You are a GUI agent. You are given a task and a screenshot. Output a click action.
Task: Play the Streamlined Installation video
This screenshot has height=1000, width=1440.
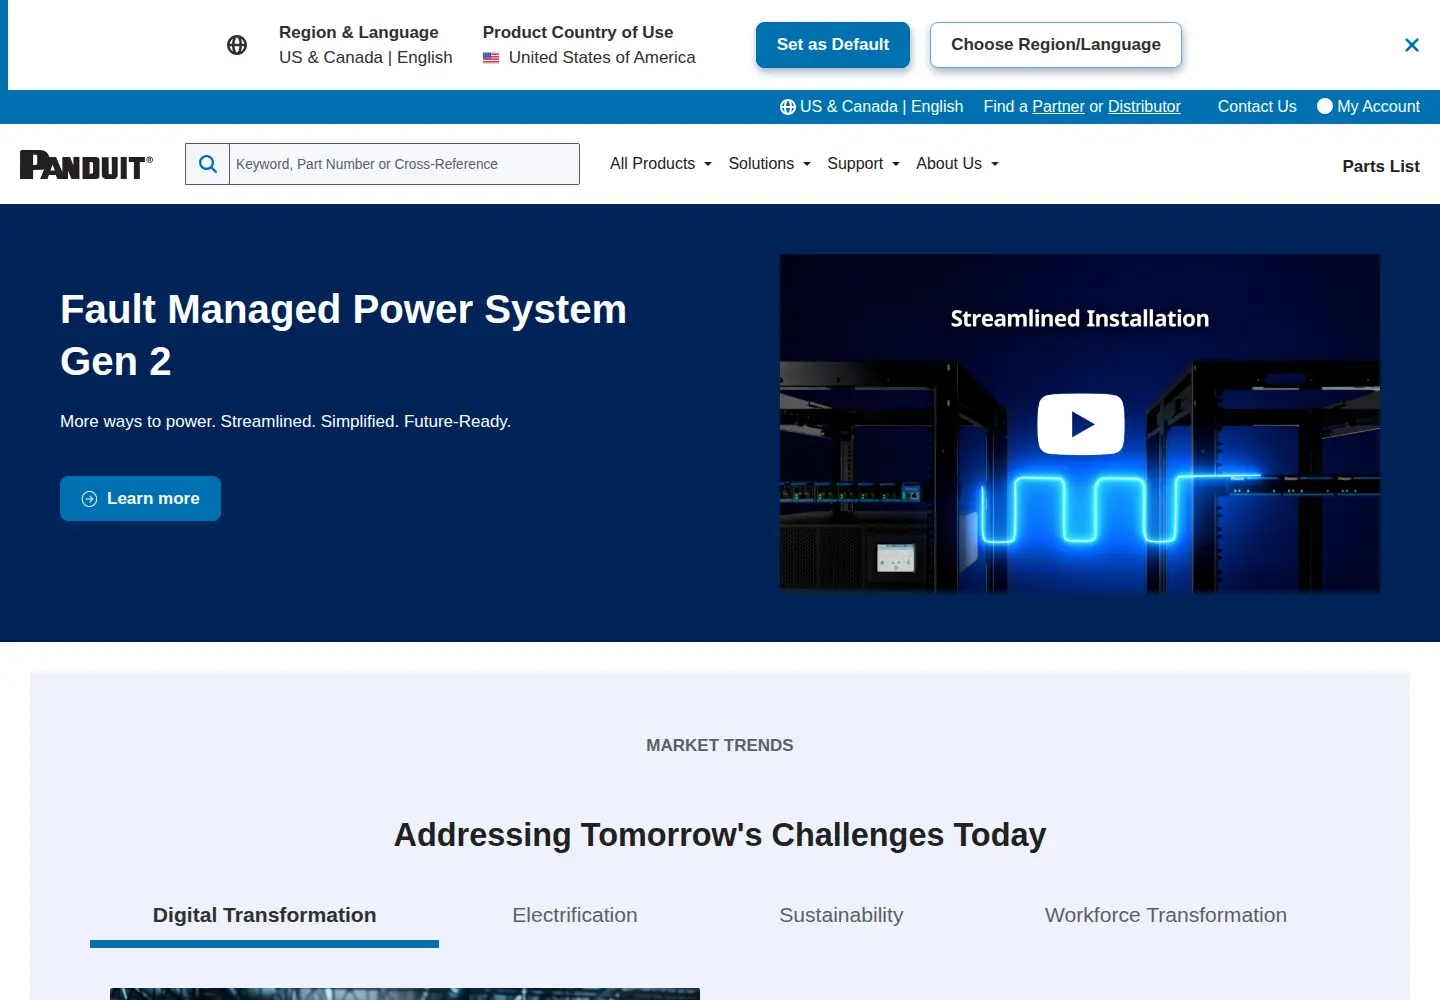coord(1080,424)
